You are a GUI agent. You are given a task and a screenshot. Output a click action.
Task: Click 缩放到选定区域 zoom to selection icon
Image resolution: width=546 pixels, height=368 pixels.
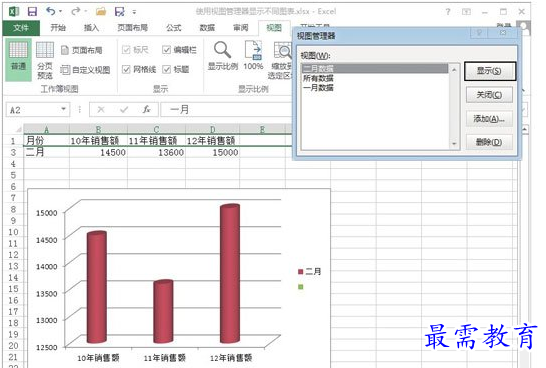click(283, 50)
